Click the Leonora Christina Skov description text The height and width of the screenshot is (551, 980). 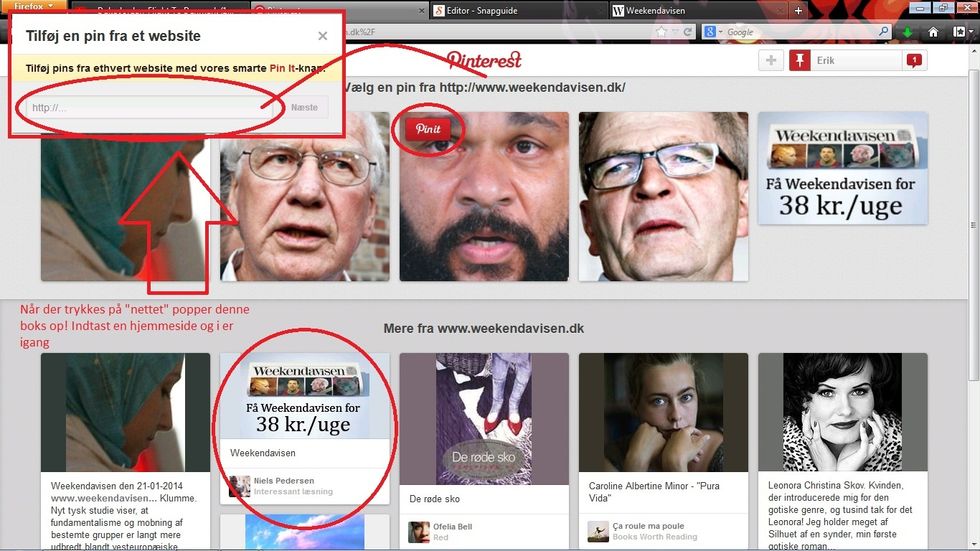click(840, 515)
